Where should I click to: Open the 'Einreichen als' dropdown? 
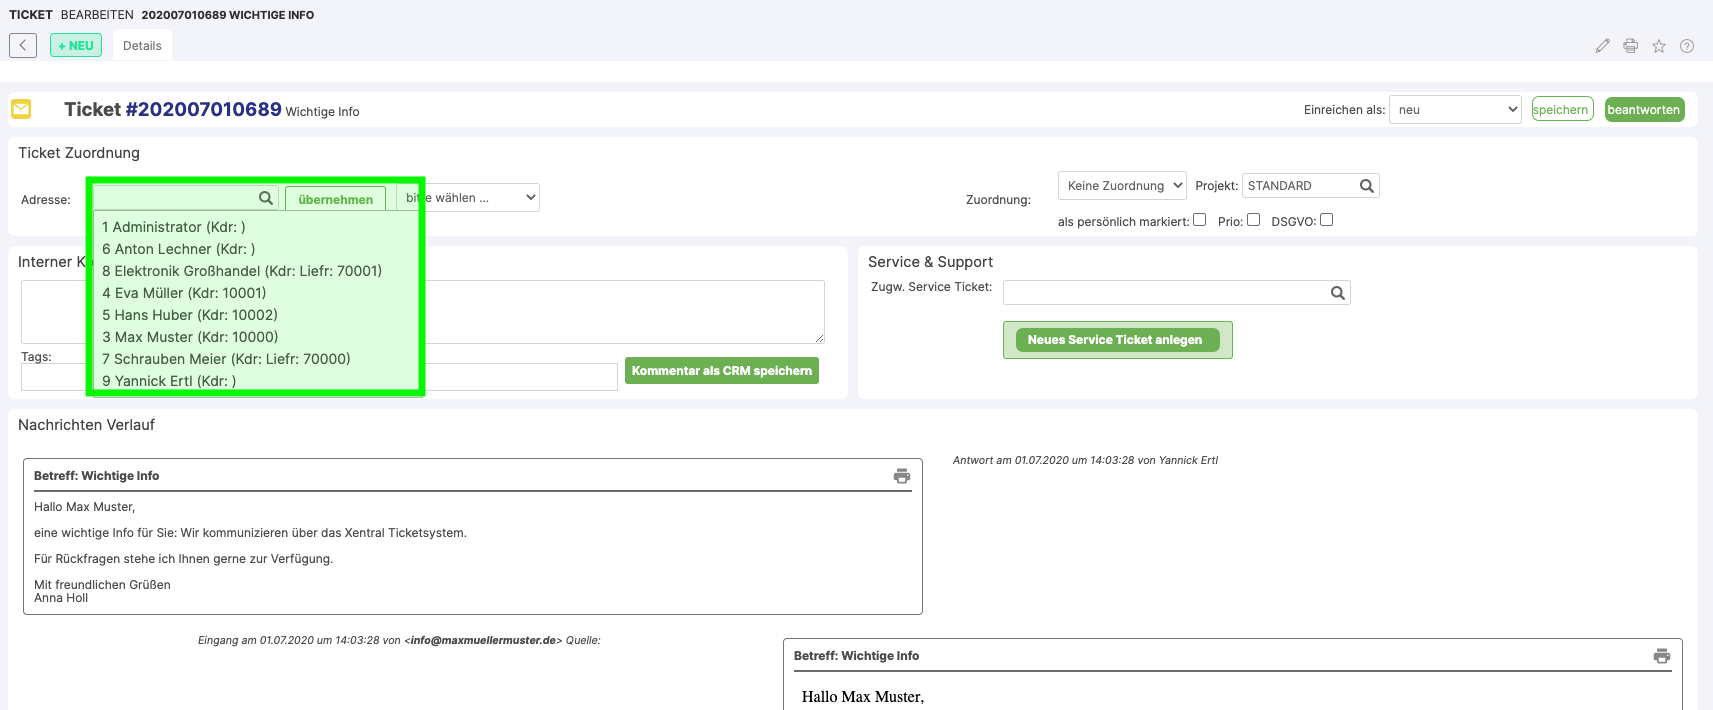point(1454,110)
